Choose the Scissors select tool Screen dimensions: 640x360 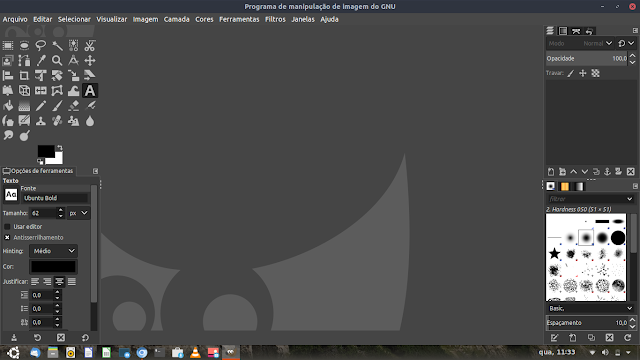click(x=90, y=46)
